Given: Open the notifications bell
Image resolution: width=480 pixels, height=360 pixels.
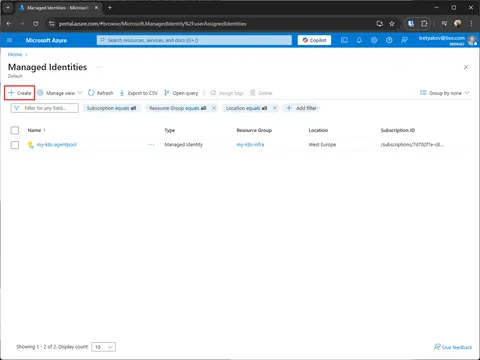Looking at the screenshot, I should click(x=359, y=40).
